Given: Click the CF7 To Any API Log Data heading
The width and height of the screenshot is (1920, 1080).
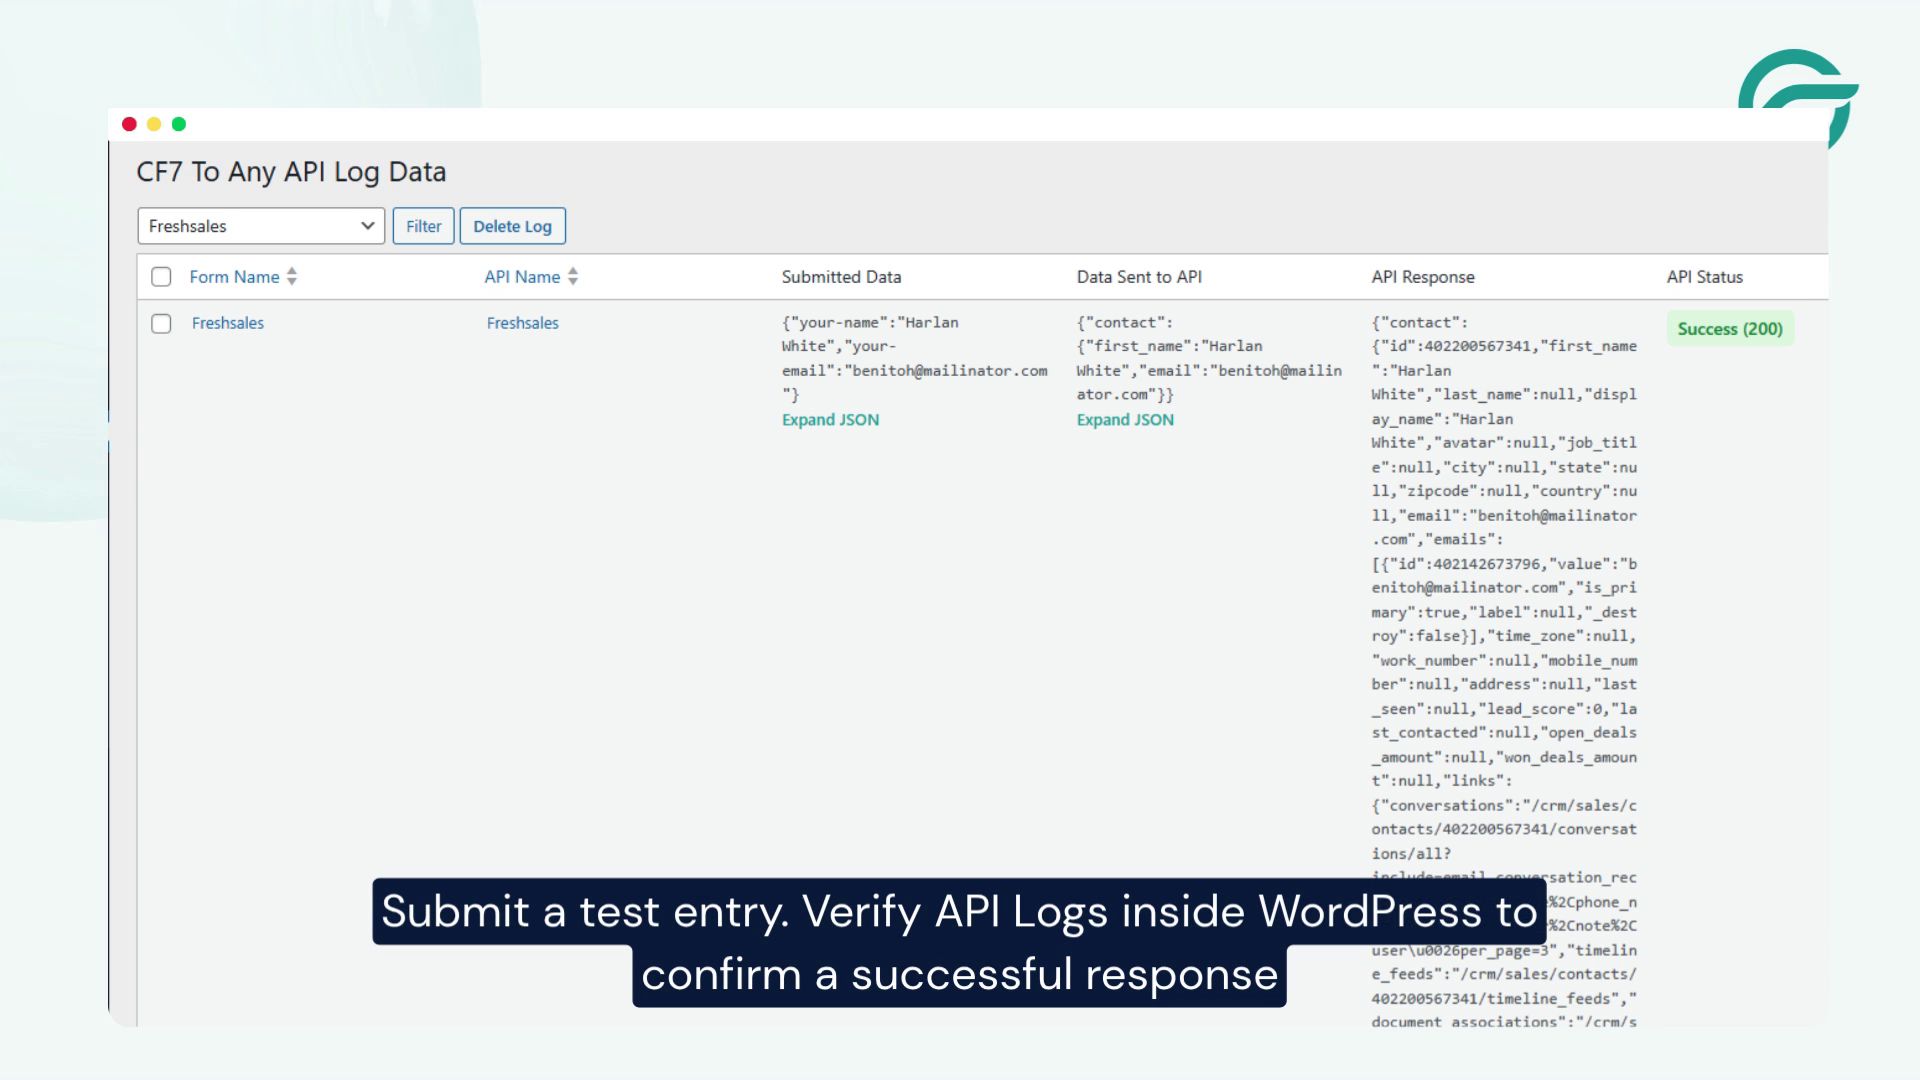Looking at the screenshot, I should click(291, 172).
